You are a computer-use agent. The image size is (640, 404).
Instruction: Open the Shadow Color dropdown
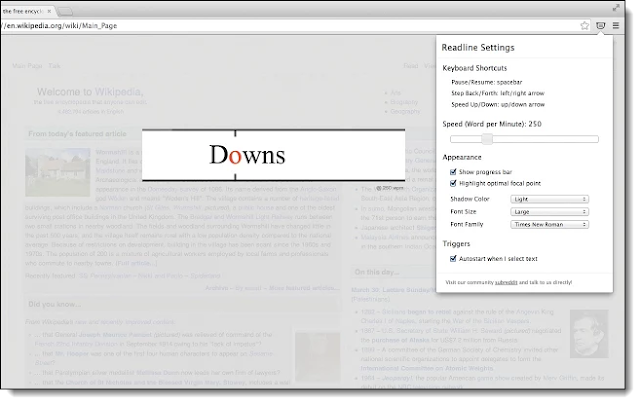(549, 199)
